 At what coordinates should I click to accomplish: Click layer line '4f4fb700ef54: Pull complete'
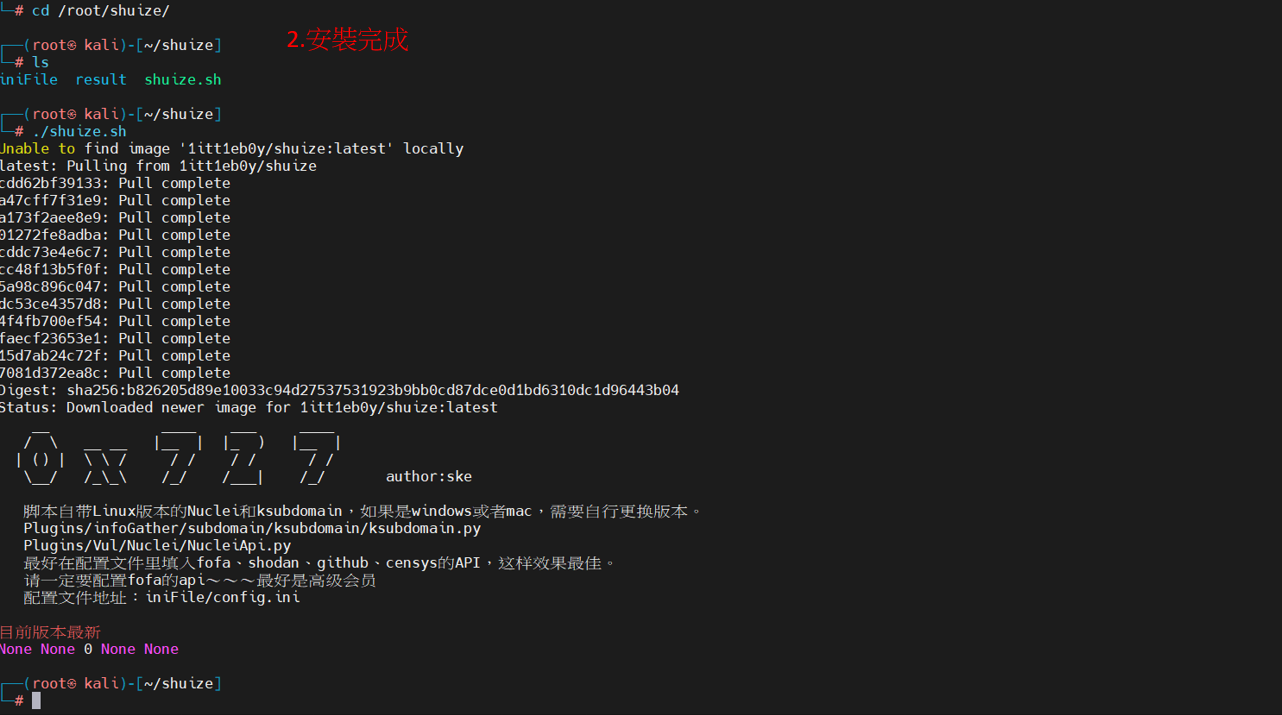(x=115, y=321)
